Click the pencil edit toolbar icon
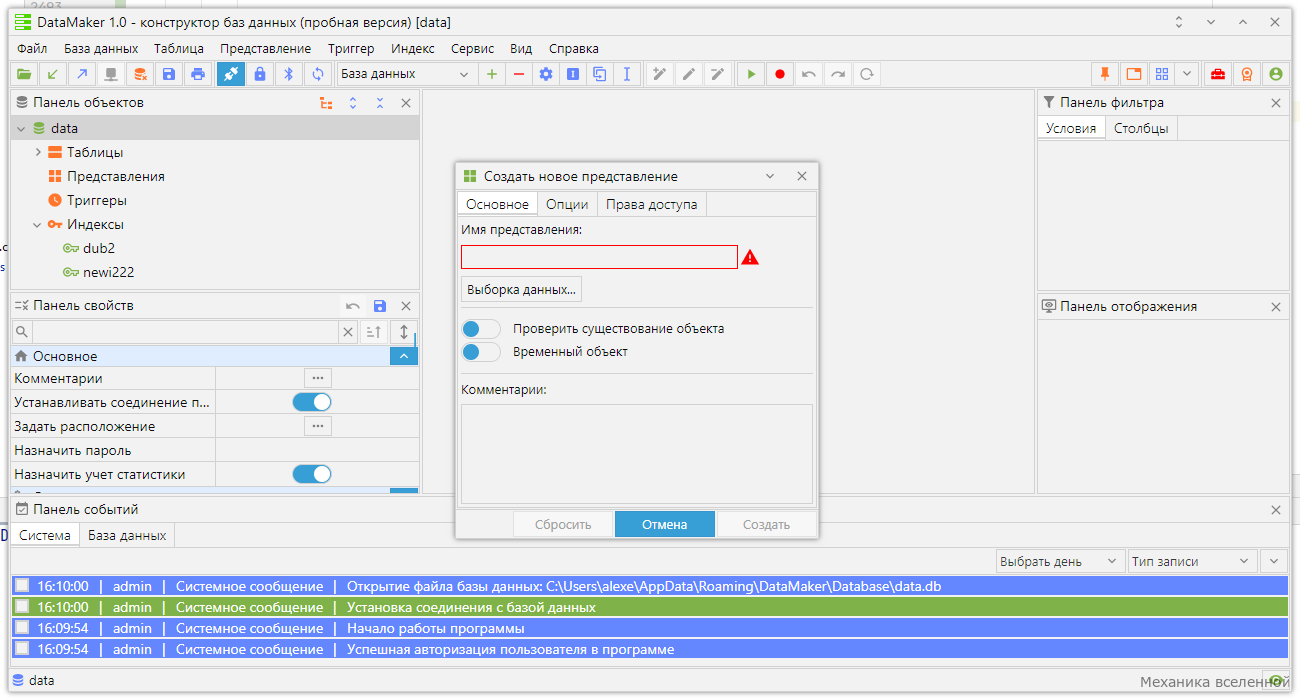 tap(689, 74)
